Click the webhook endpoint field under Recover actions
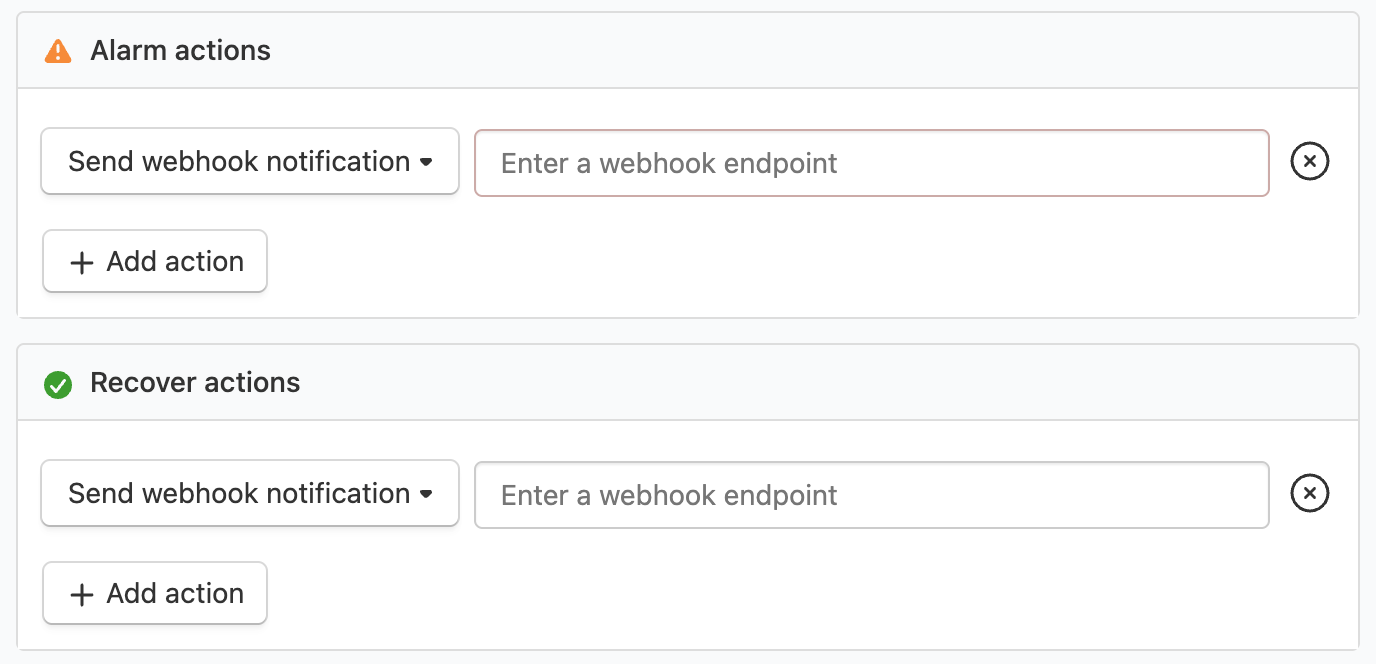Screen dimensions: 1376x664 (x=870, y=493)
